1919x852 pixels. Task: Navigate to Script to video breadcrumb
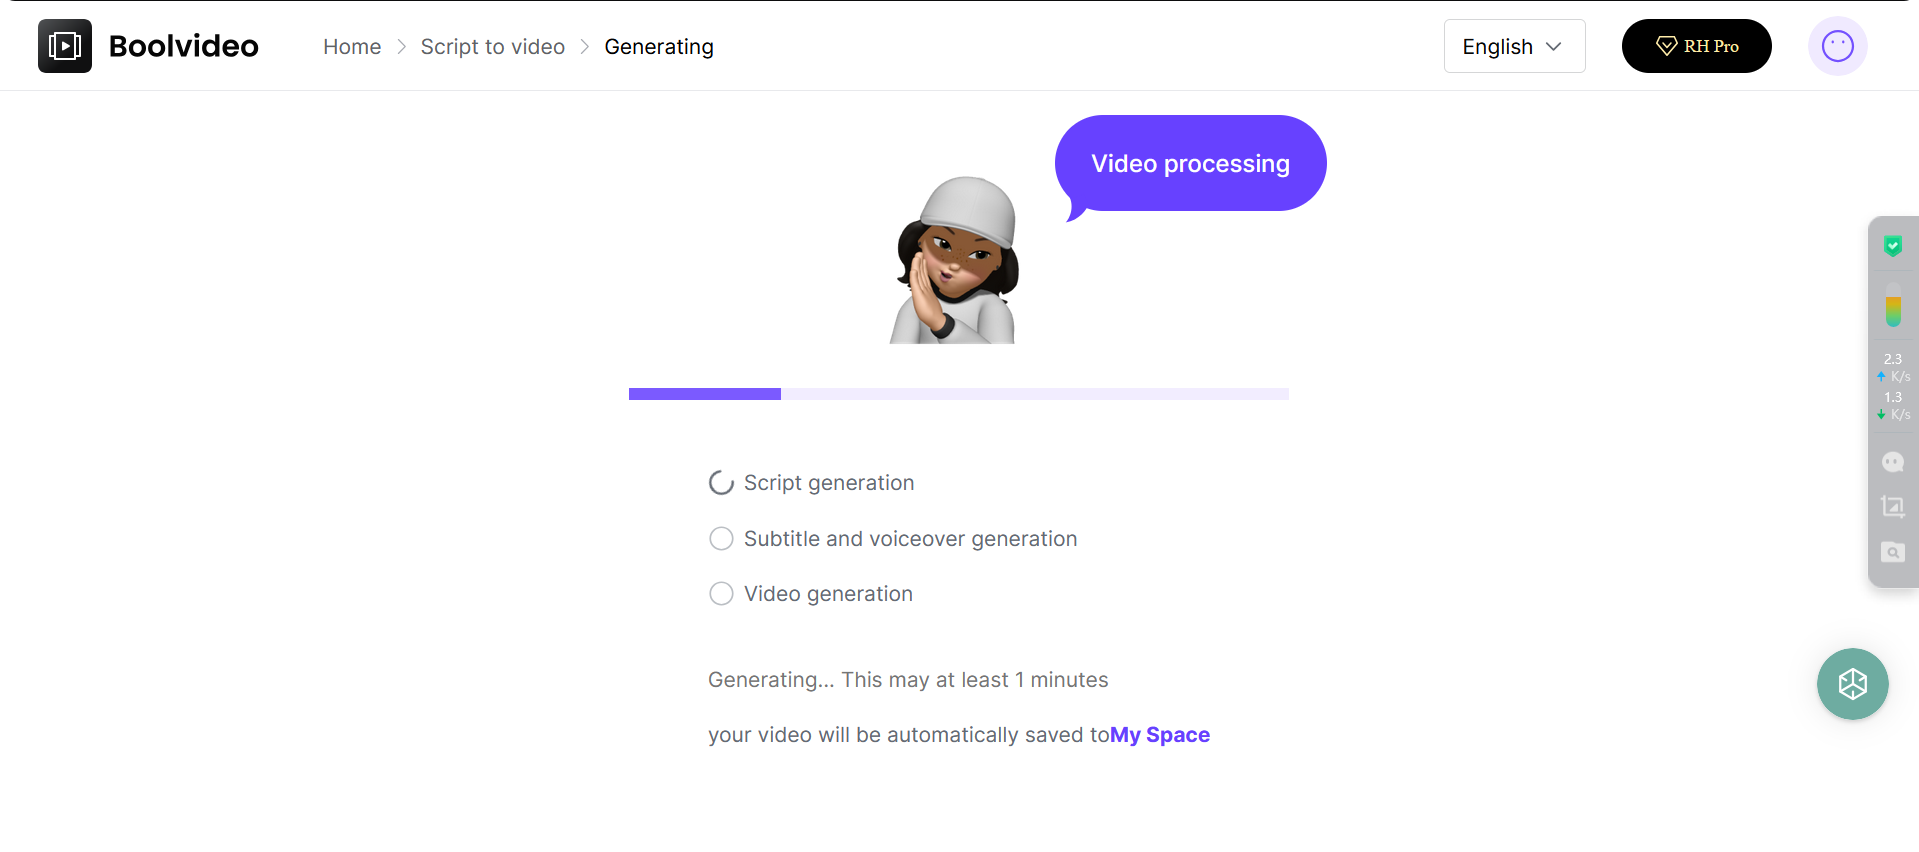tap(492, 47)
